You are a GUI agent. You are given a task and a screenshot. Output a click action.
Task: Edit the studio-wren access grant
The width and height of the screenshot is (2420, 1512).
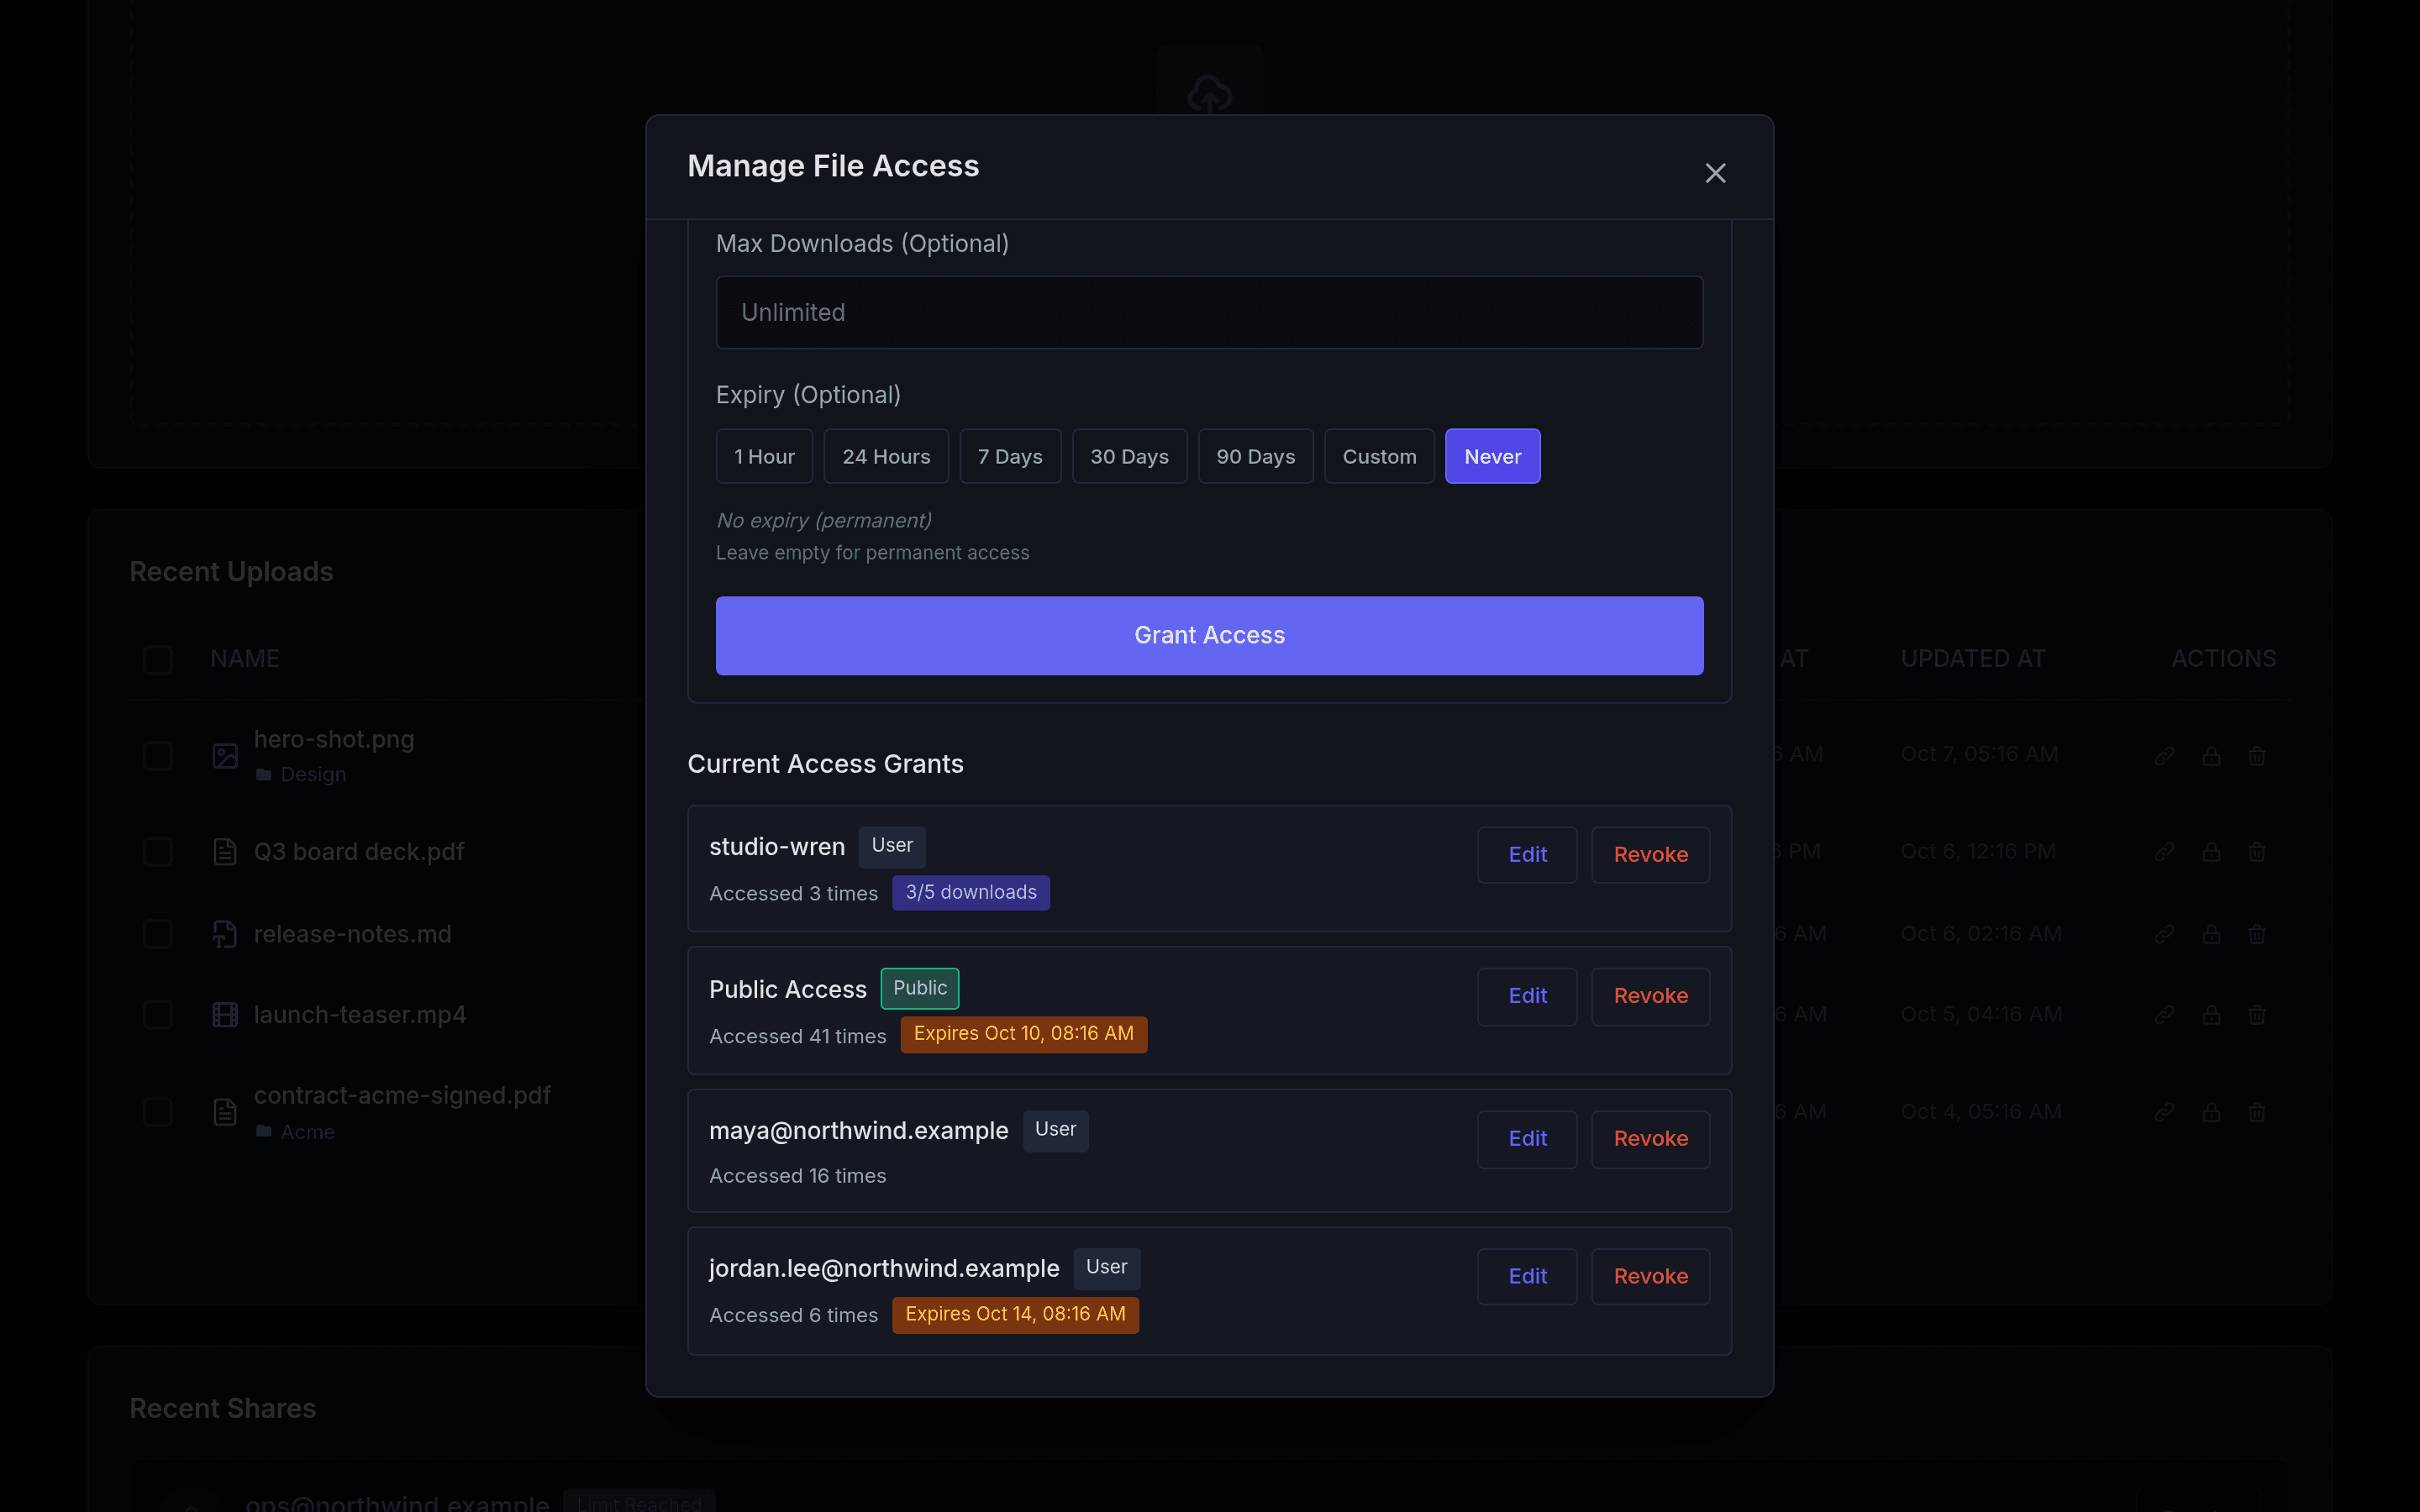(1527, 854)
